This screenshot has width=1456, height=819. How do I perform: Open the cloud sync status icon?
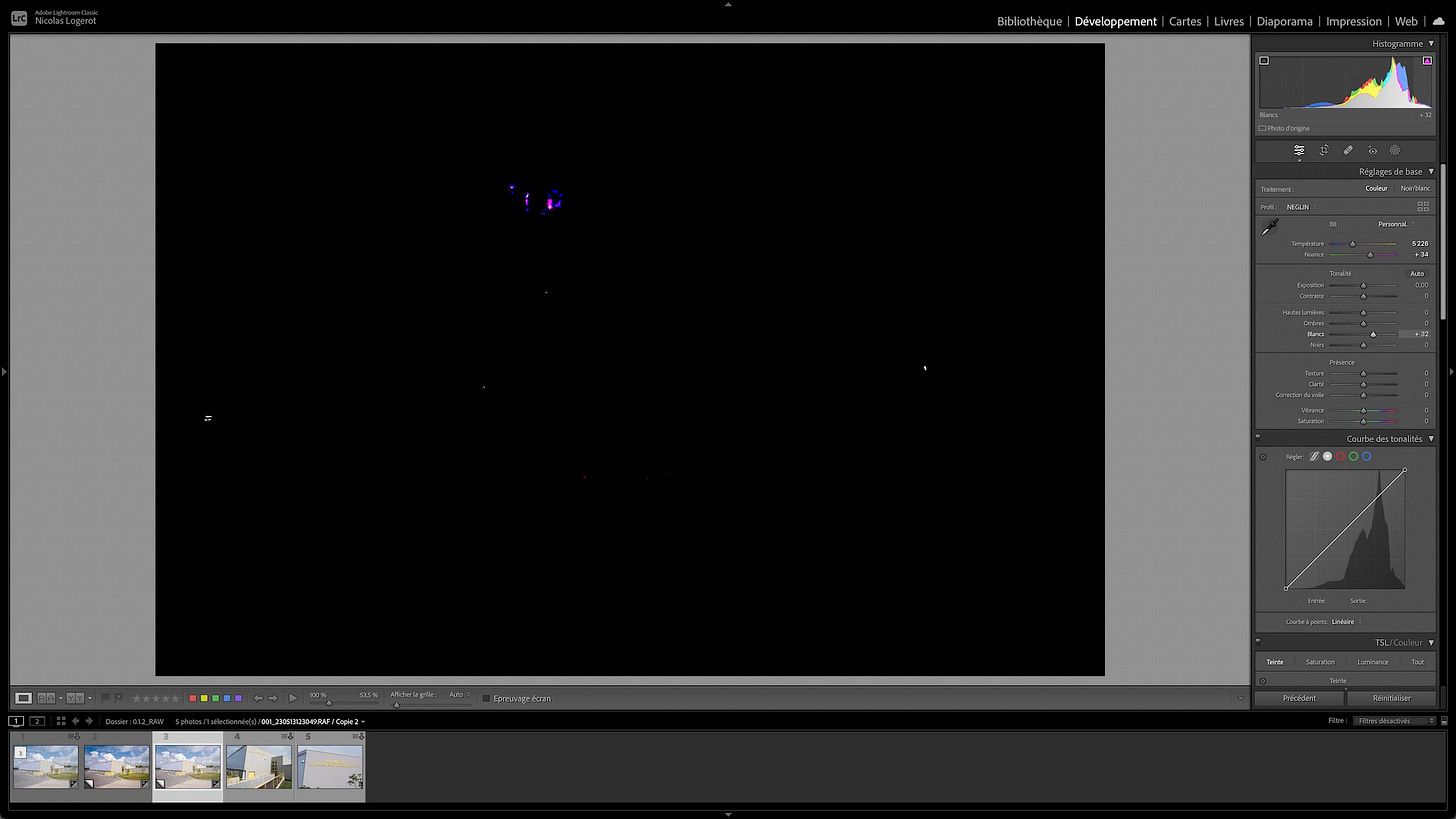coord(1438,21)
